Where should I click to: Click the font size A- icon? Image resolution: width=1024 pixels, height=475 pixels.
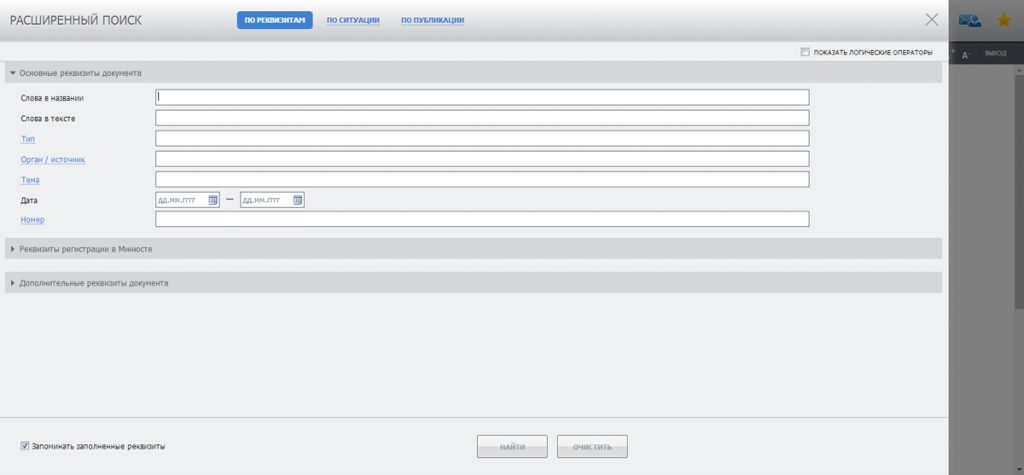tap(965, 54)
